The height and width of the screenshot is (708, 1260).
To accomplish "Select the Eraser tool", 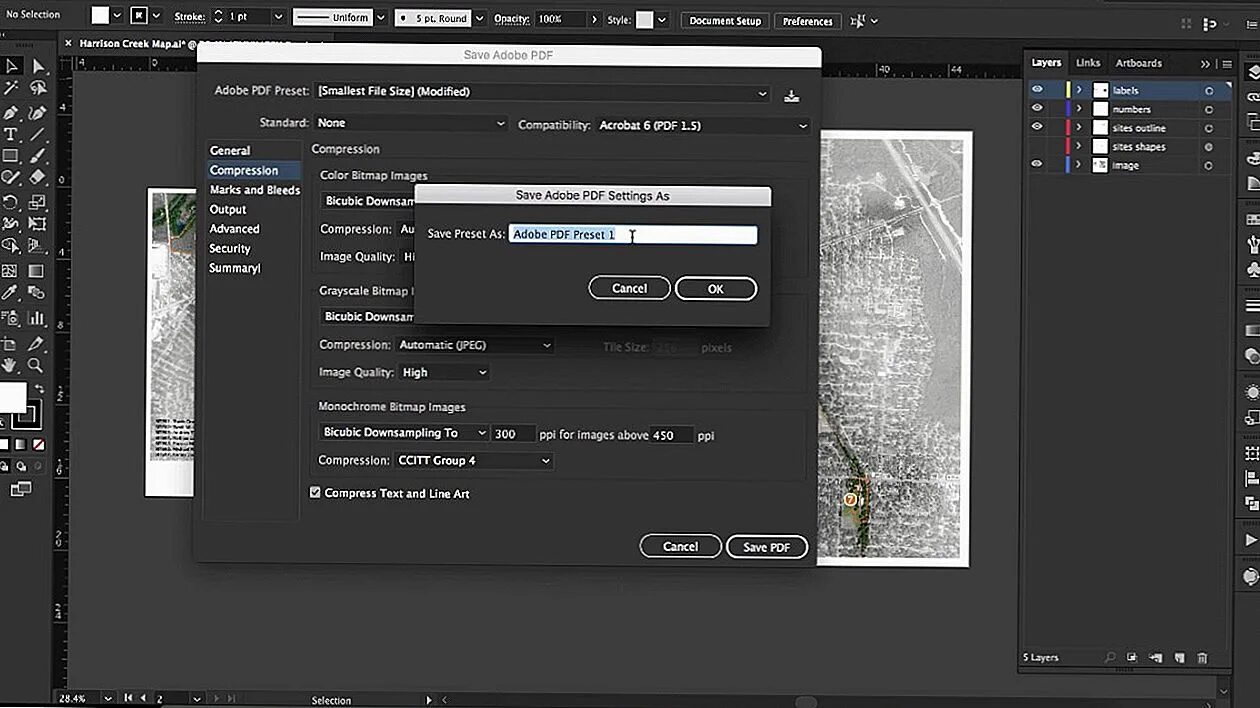I will pyautogui.click(x=37, y=177).
